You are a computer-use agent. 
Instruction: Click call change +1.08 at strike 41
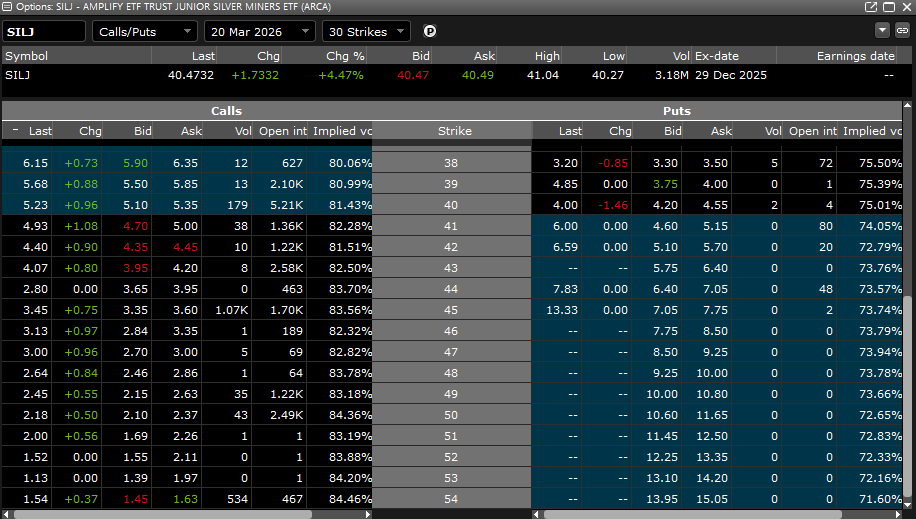(81, 226)
